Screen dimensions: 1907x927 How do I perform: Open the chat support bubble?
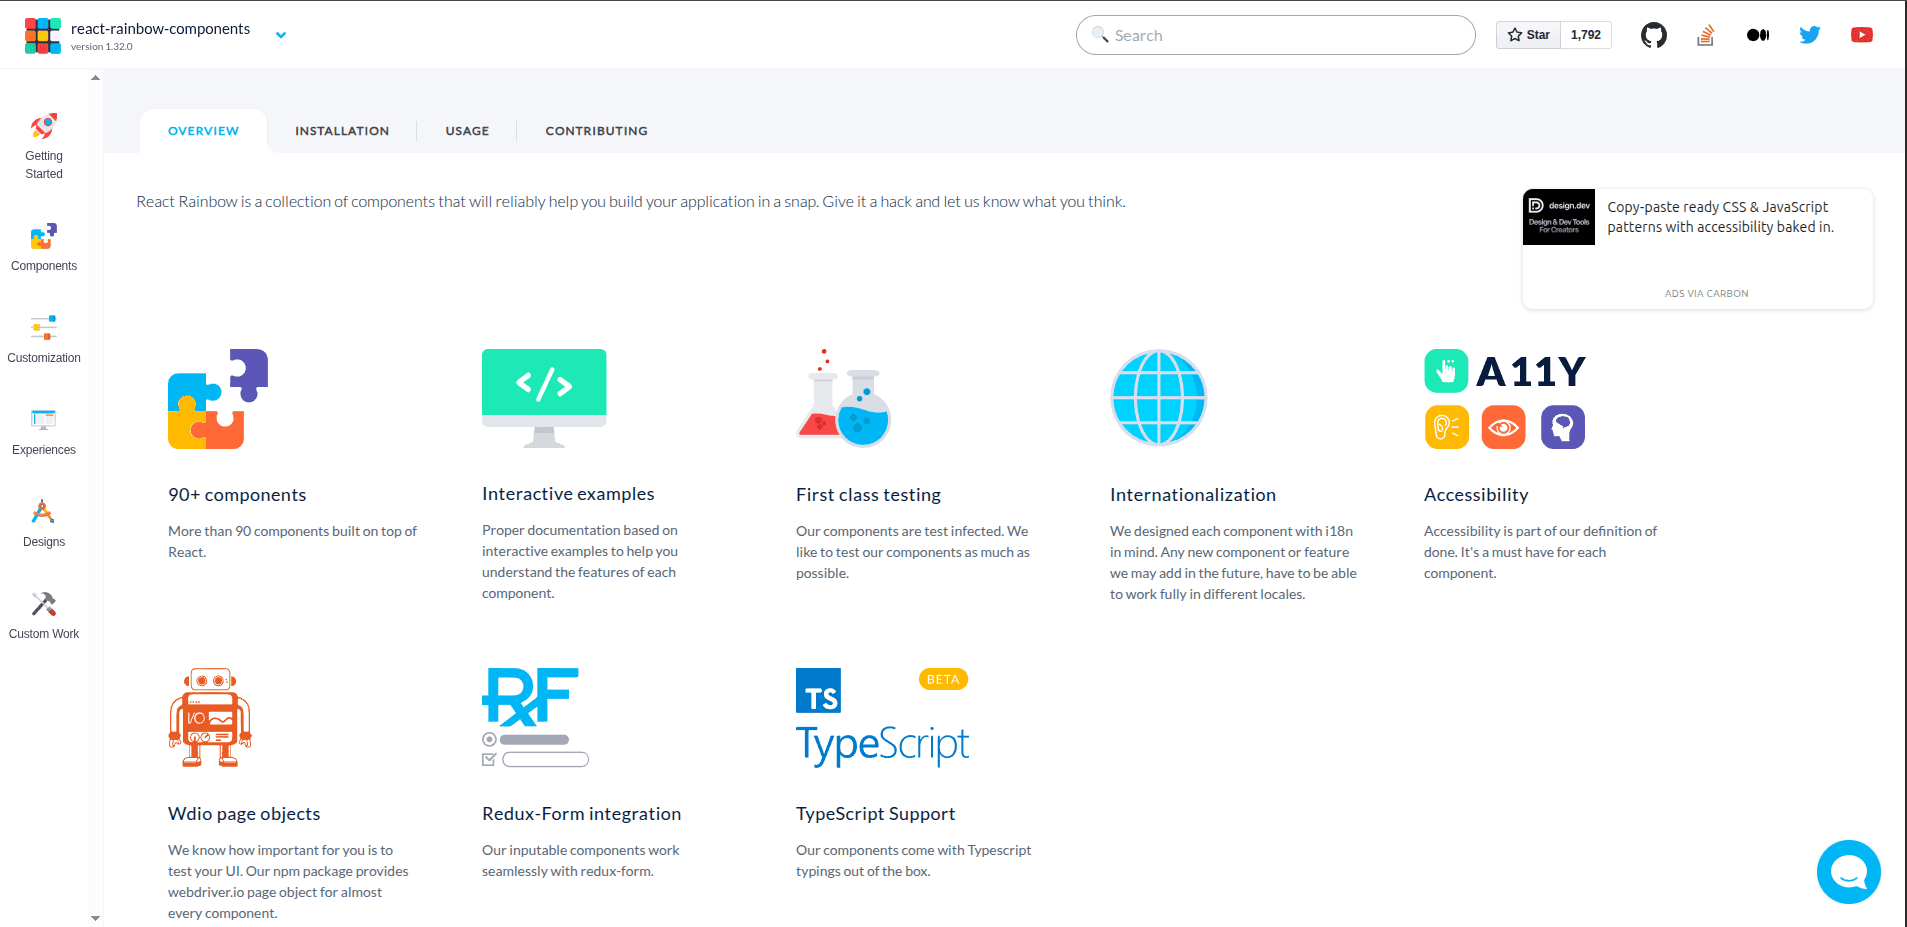click(1848, 872)
